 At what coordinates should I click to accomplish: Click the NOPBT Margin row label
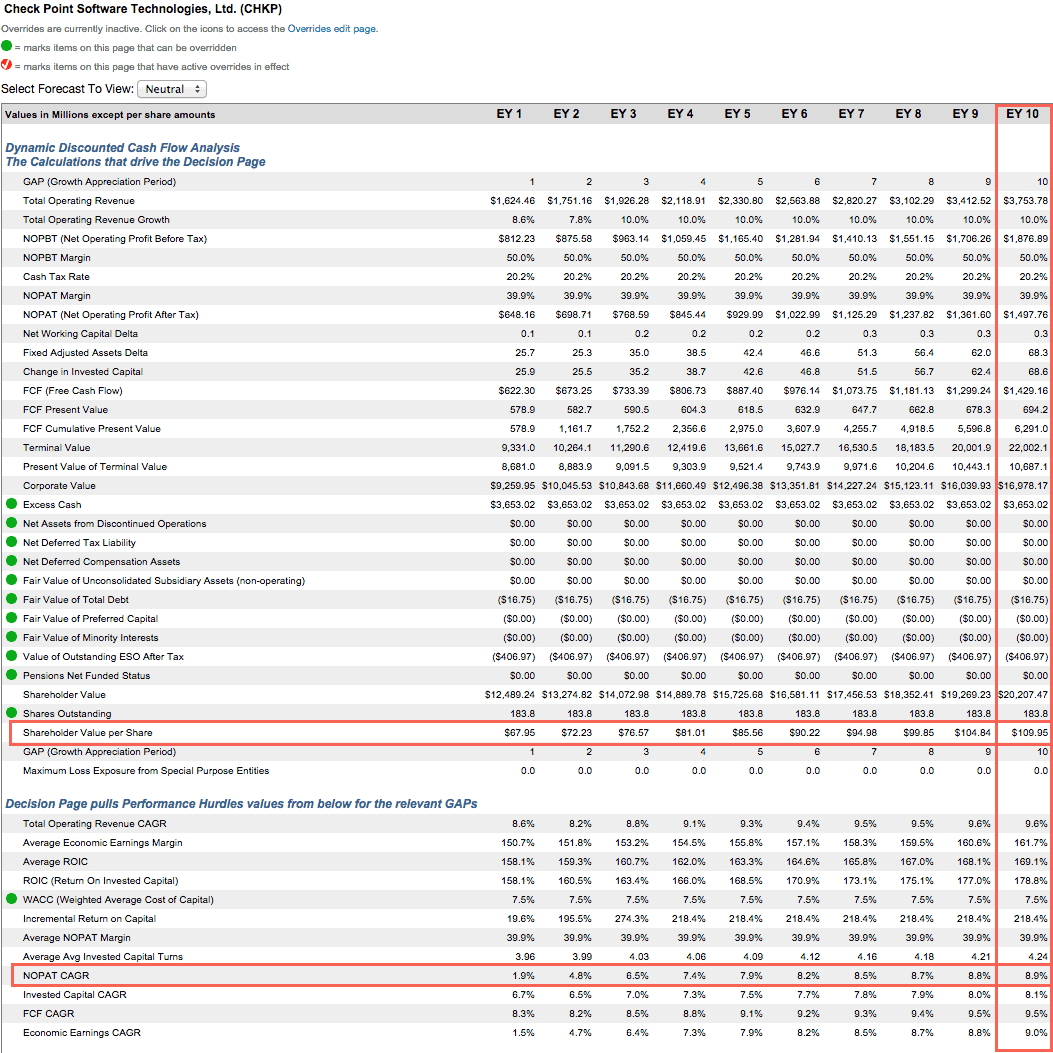[x=56, y=258]
